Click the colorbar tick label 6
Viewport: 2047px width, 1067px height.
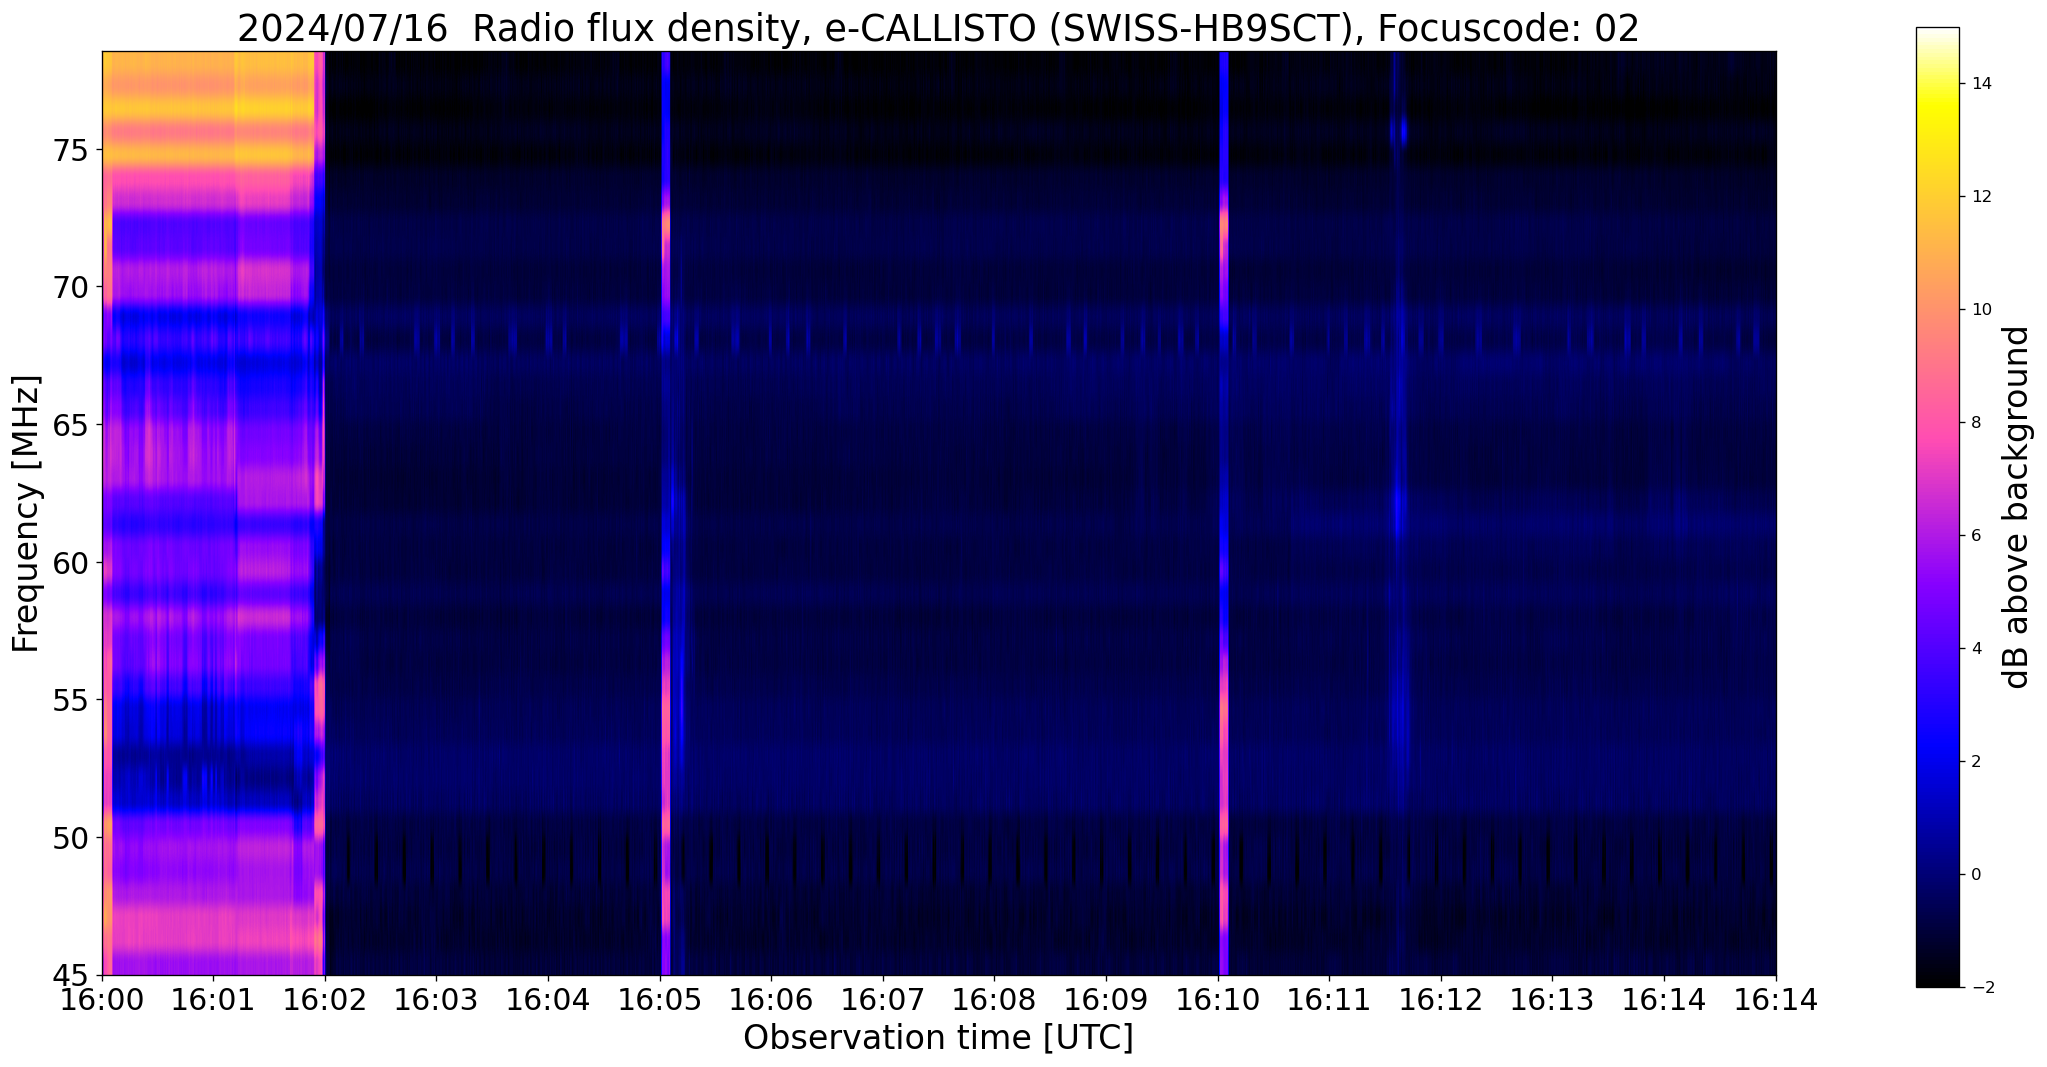(x=1975, y=535)
